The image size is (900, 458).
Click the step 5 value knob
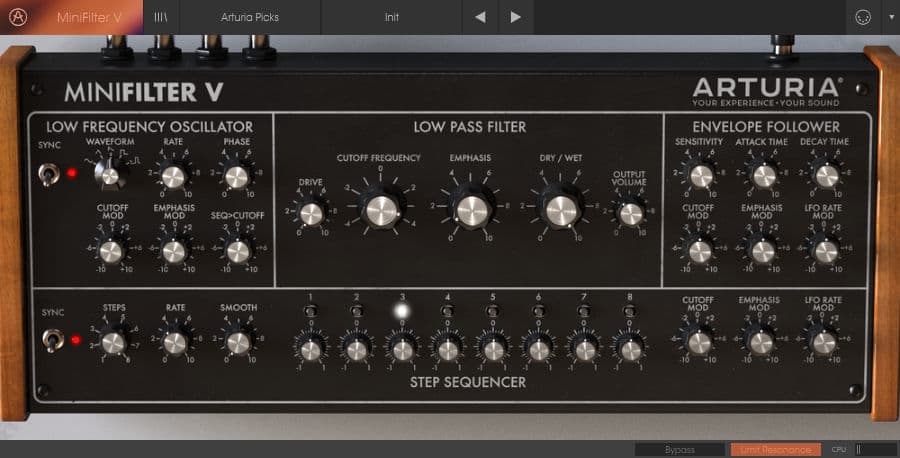494,350
